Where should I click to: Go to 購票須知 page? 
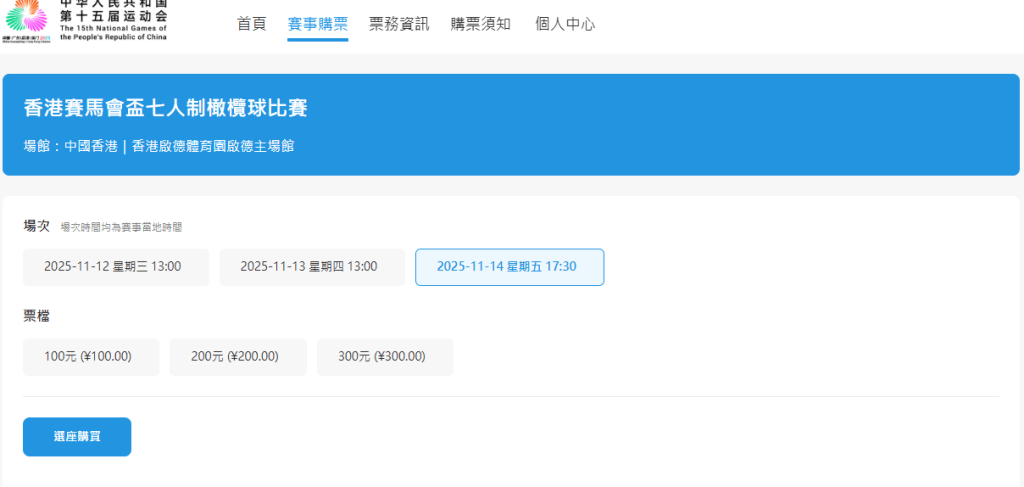(481, 25)
